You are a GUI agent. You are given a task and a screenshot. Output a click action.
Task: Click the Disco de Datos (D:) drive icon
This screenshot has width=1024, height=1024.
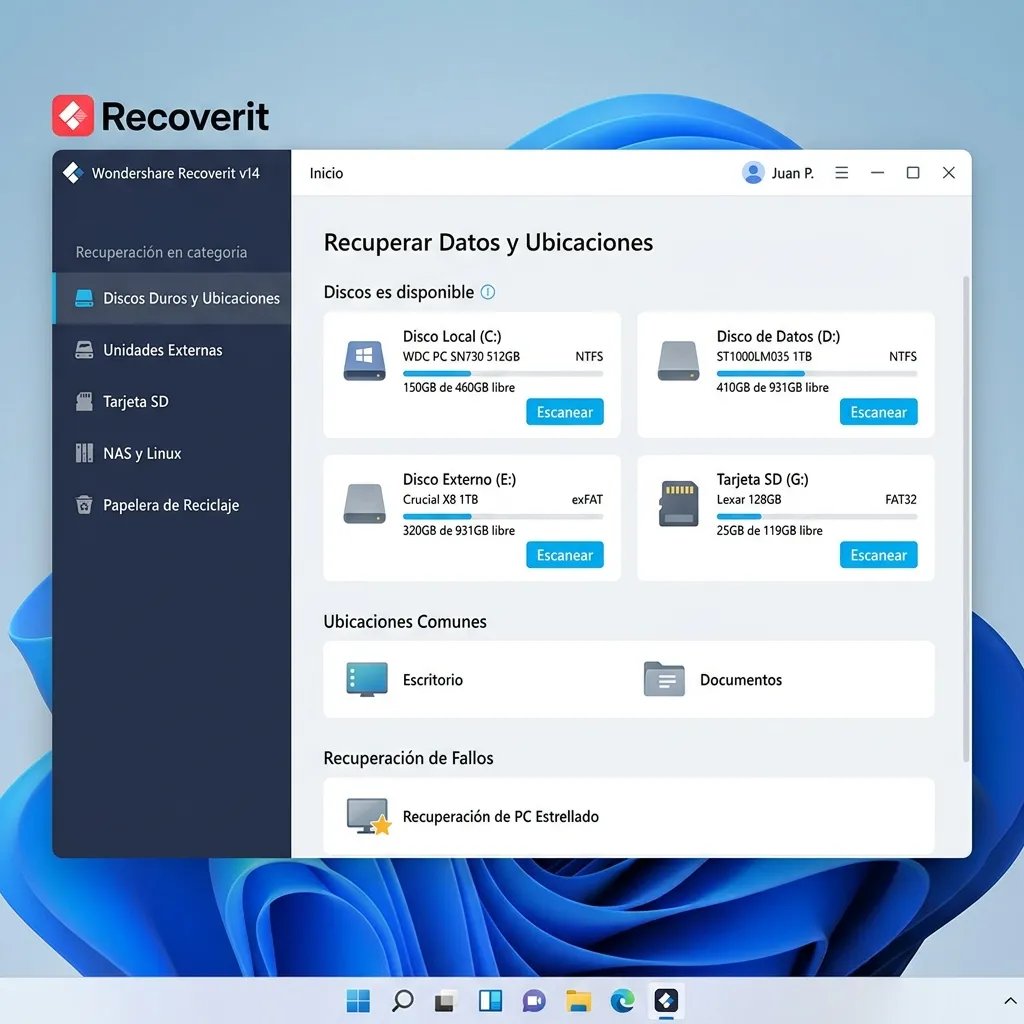point(679,360)
